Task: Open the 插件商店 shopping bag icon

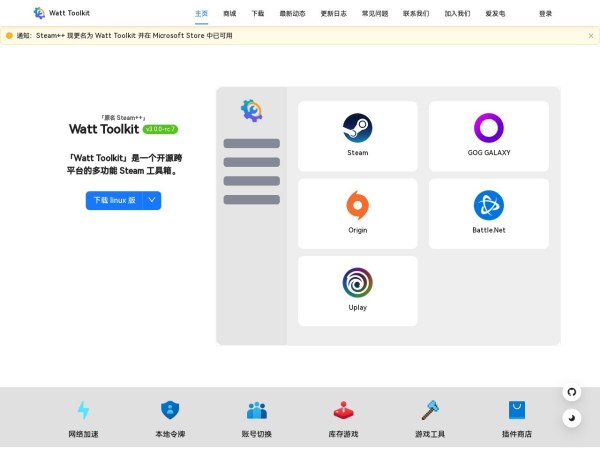Action: 517,410
